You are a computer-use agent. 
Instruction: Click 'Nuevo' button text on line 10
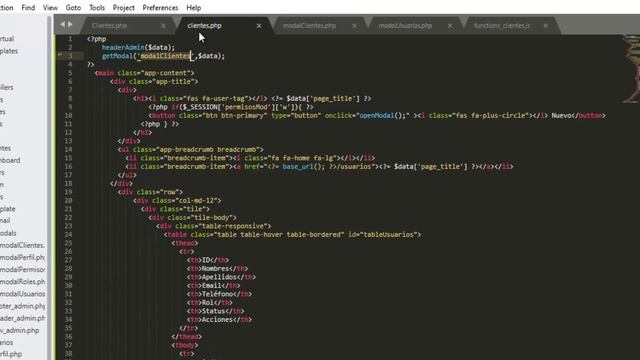pos(561,116)
